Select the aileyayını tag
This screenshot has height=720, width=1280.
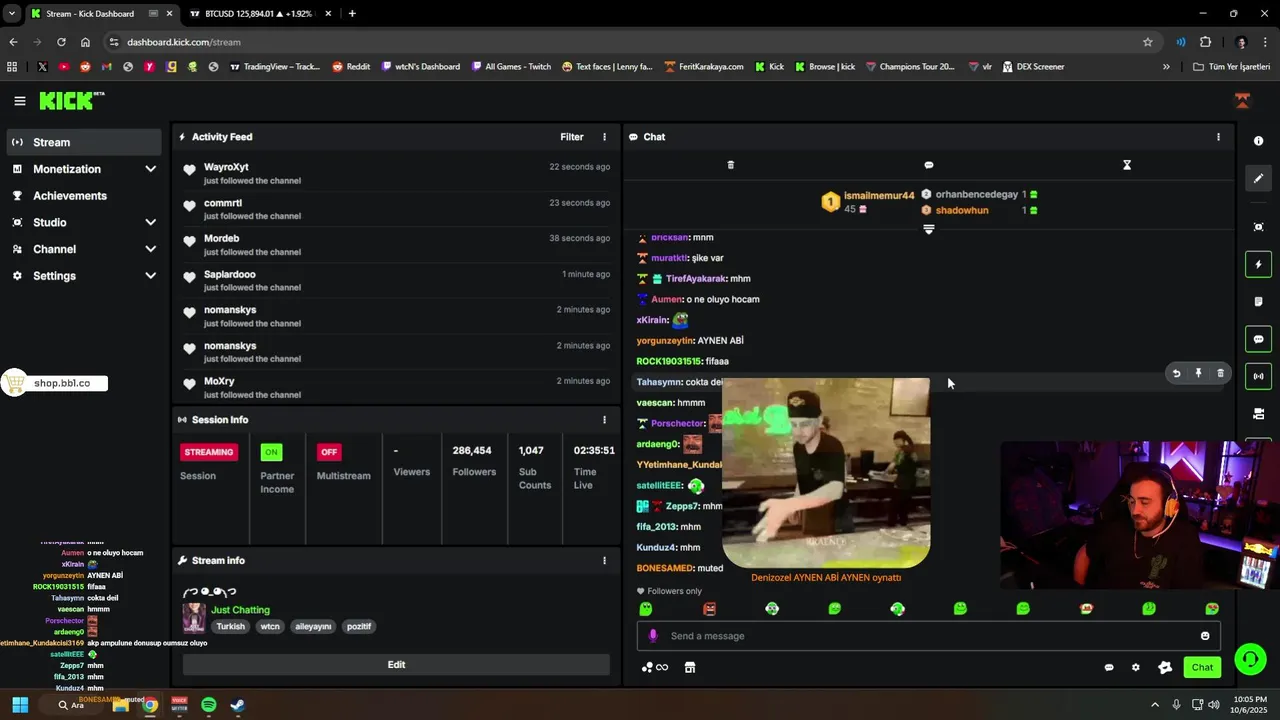pyautogui.click(x=313, y=627)
